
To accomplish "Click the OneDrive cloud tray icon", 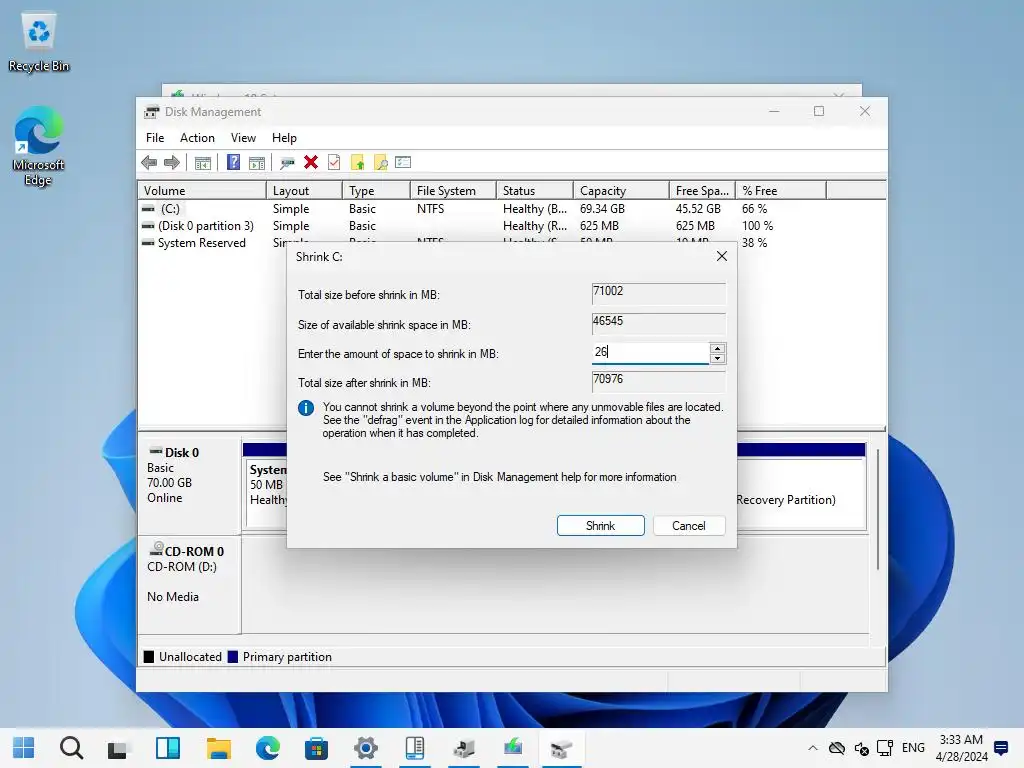I will (x=837, y=748).
